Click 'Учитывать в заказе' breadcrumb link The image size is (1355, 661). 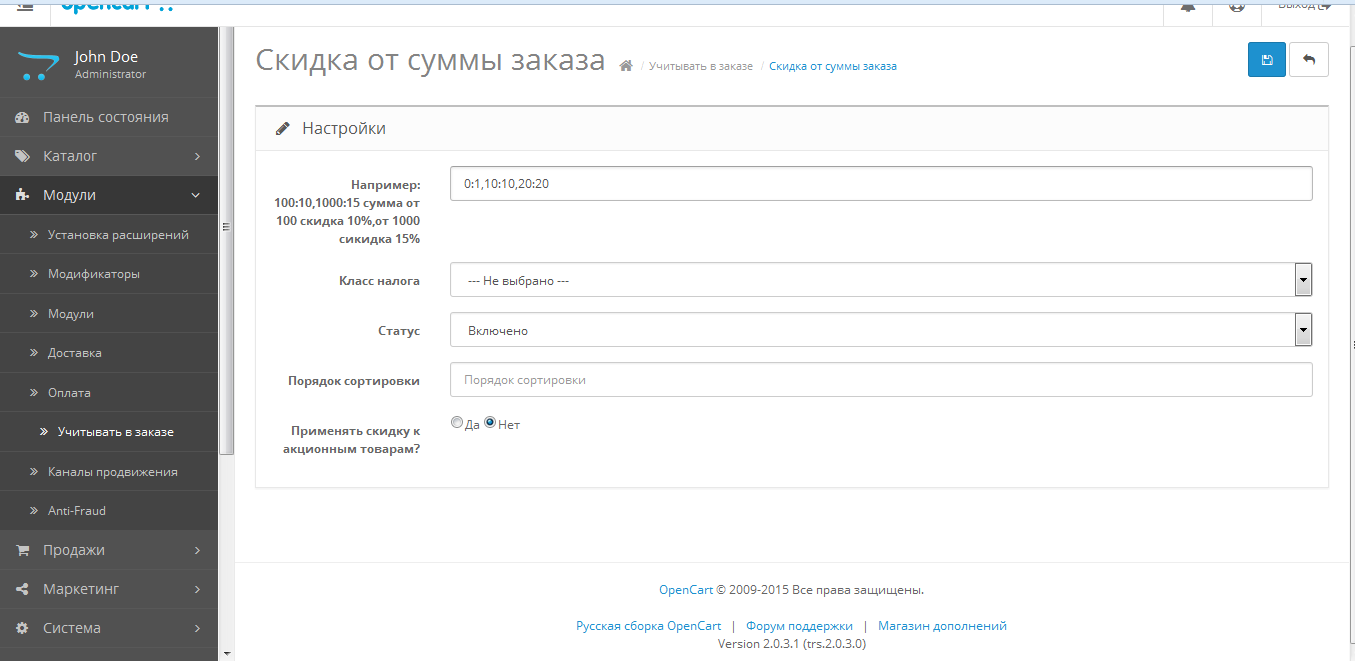click(x=700, y=66)
